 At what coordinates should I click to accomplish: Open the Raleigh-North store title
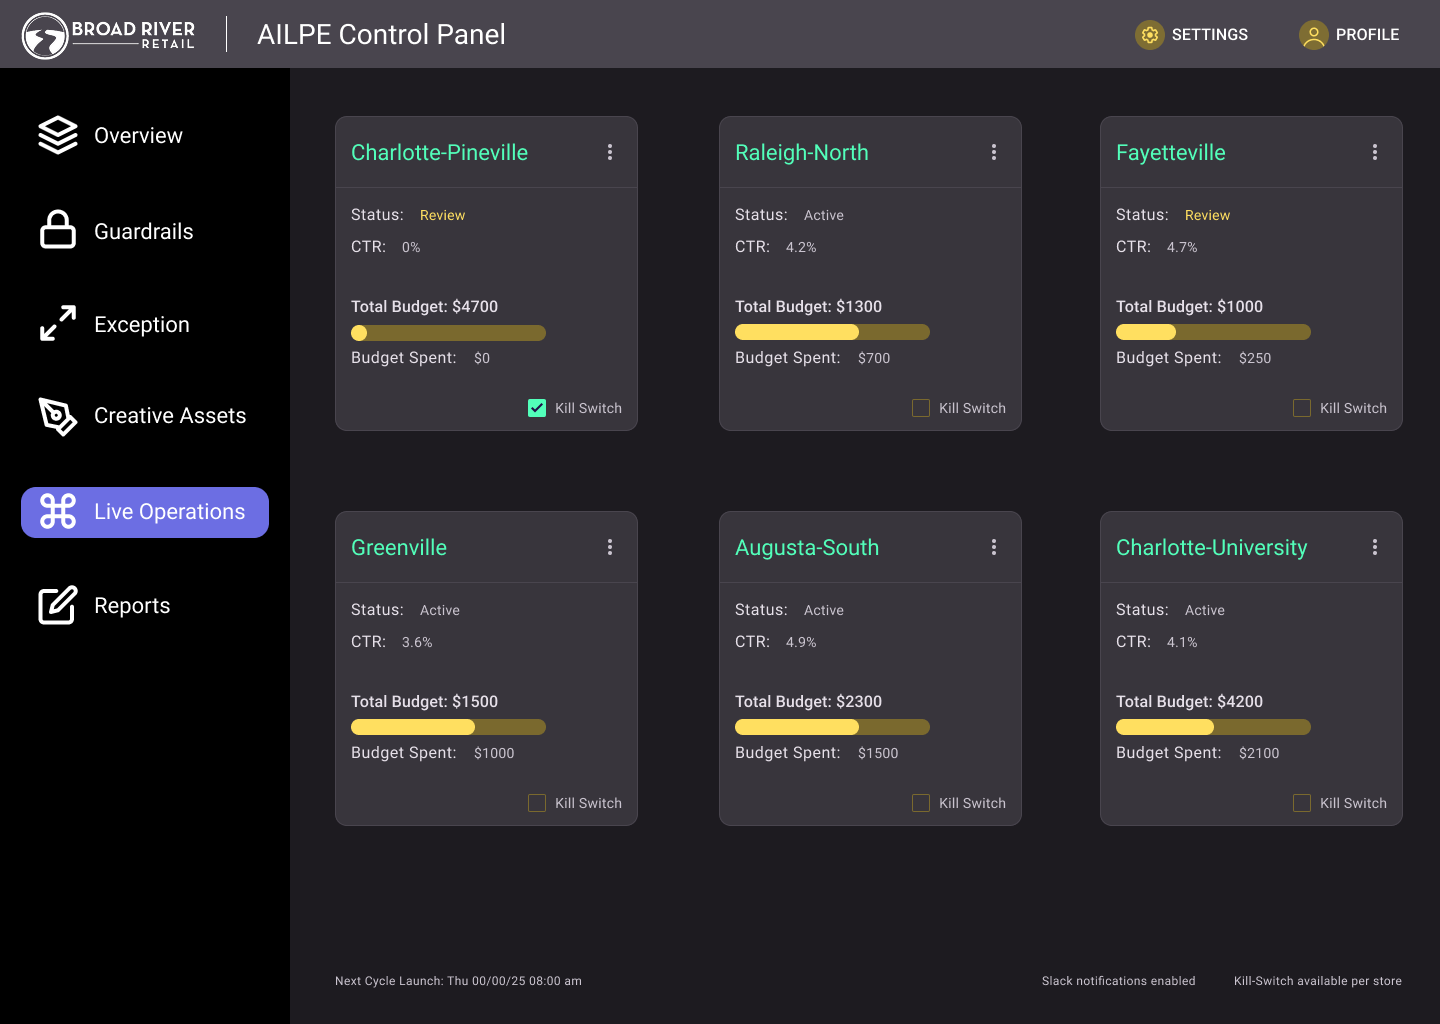pos(801,153)
